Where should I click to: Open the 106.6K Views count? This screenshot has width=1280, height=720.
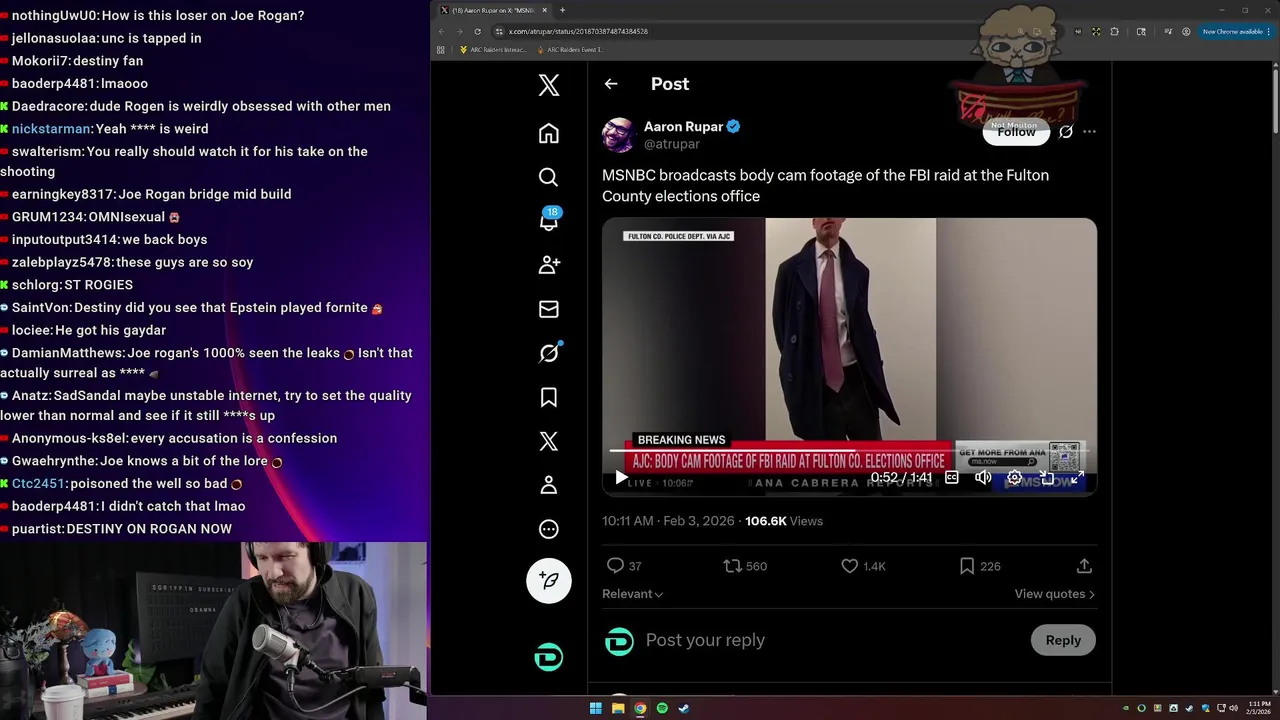tap(784, 521)
